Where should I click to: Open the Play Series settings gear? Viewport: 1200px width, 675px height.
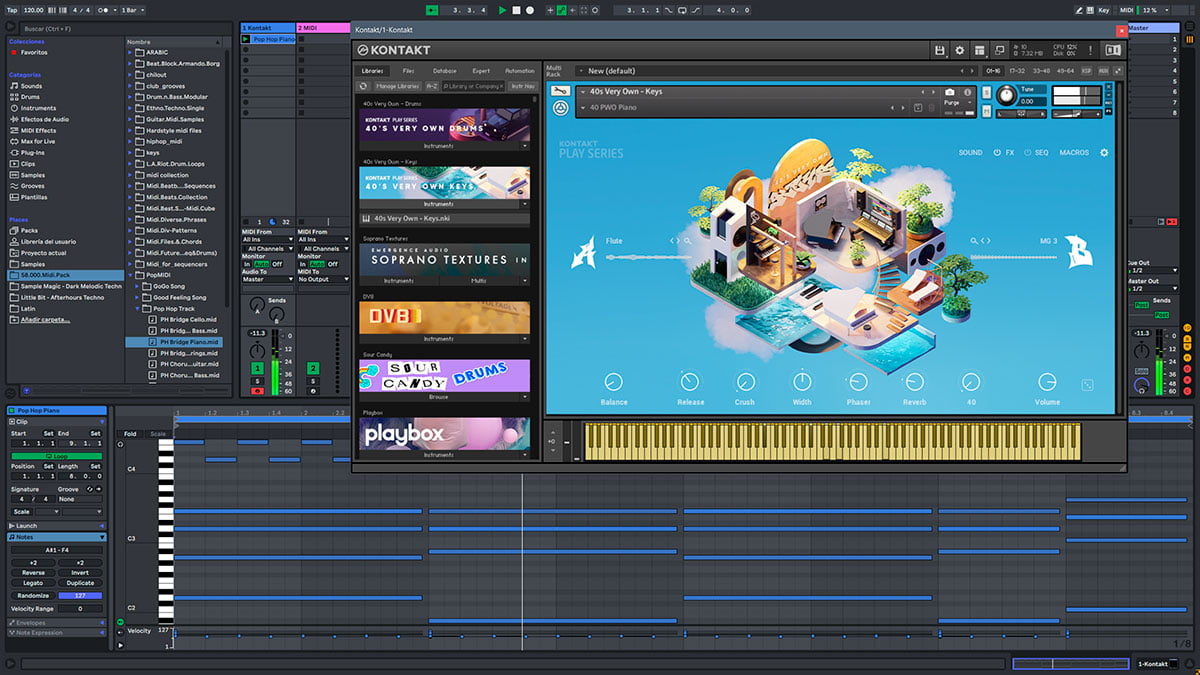pyautogui.click(x=1104, y=153)
